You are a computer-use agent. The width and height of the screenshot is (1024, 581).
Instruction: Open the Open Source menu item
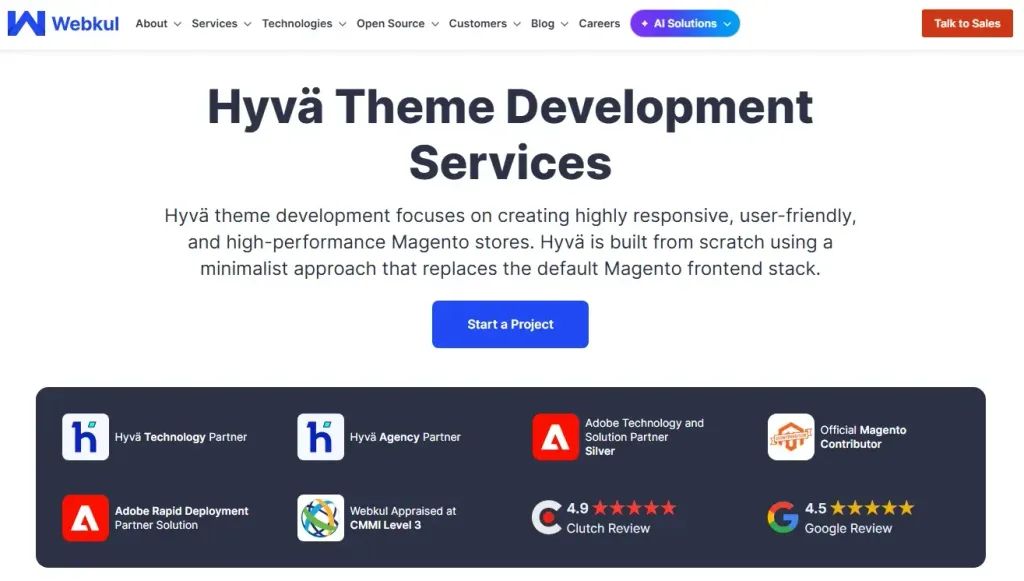[391, 24]
